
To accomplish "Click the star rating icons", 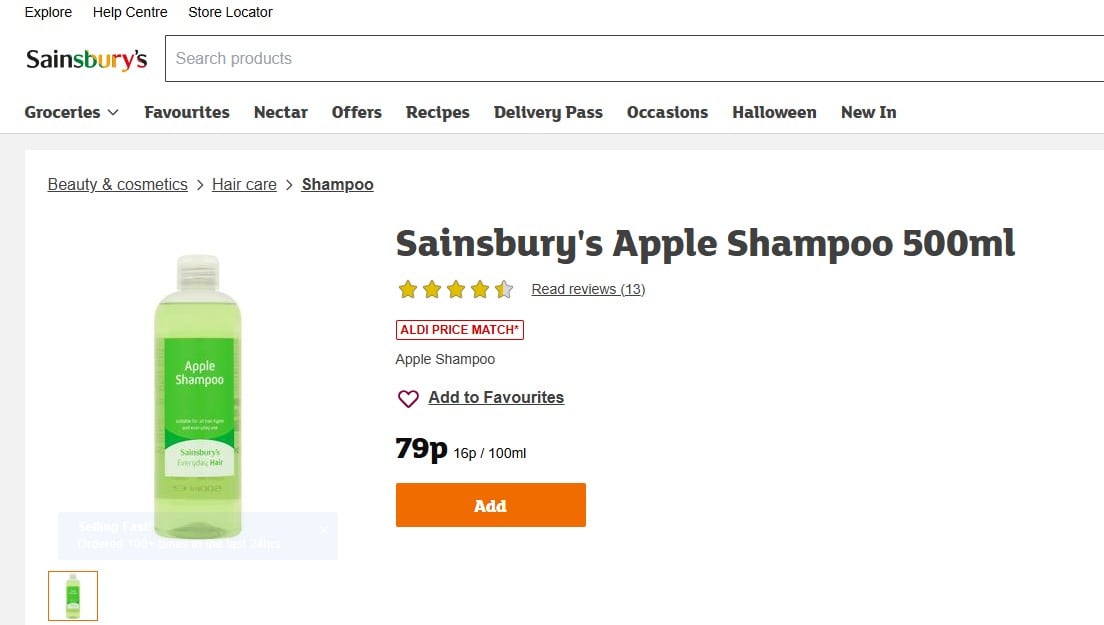I will pyautogui.click(x=455, y=290).
